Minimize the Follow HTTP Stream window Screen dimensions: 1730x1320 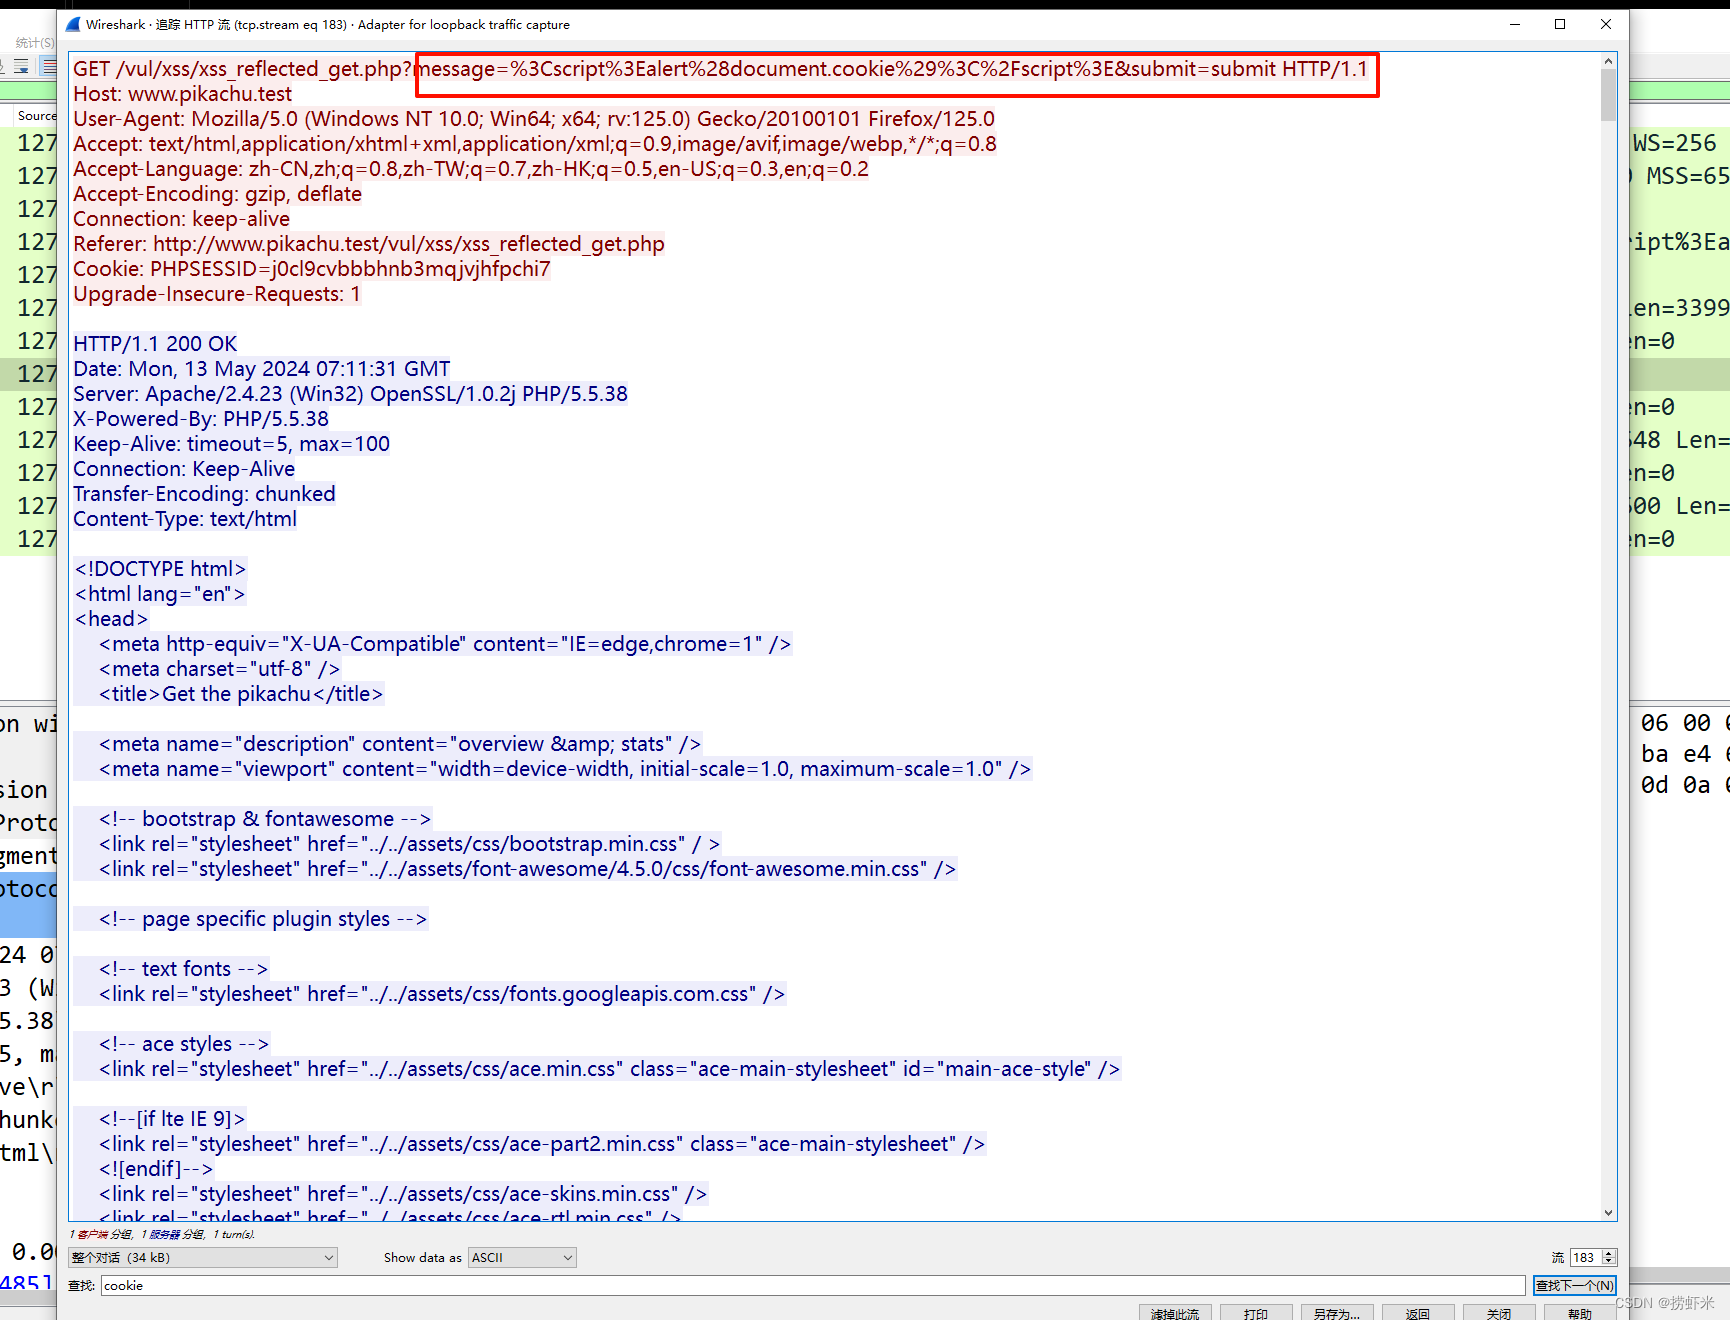coord(1515,25)
